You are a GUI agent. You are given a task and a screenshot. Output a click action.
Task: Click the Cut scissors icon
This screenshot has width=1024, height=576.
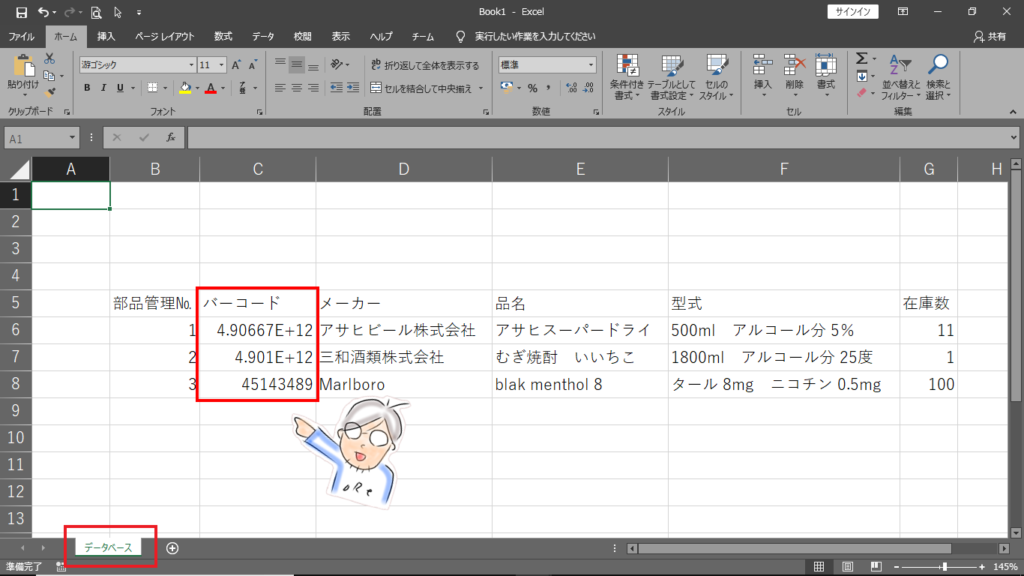(49, 60)
